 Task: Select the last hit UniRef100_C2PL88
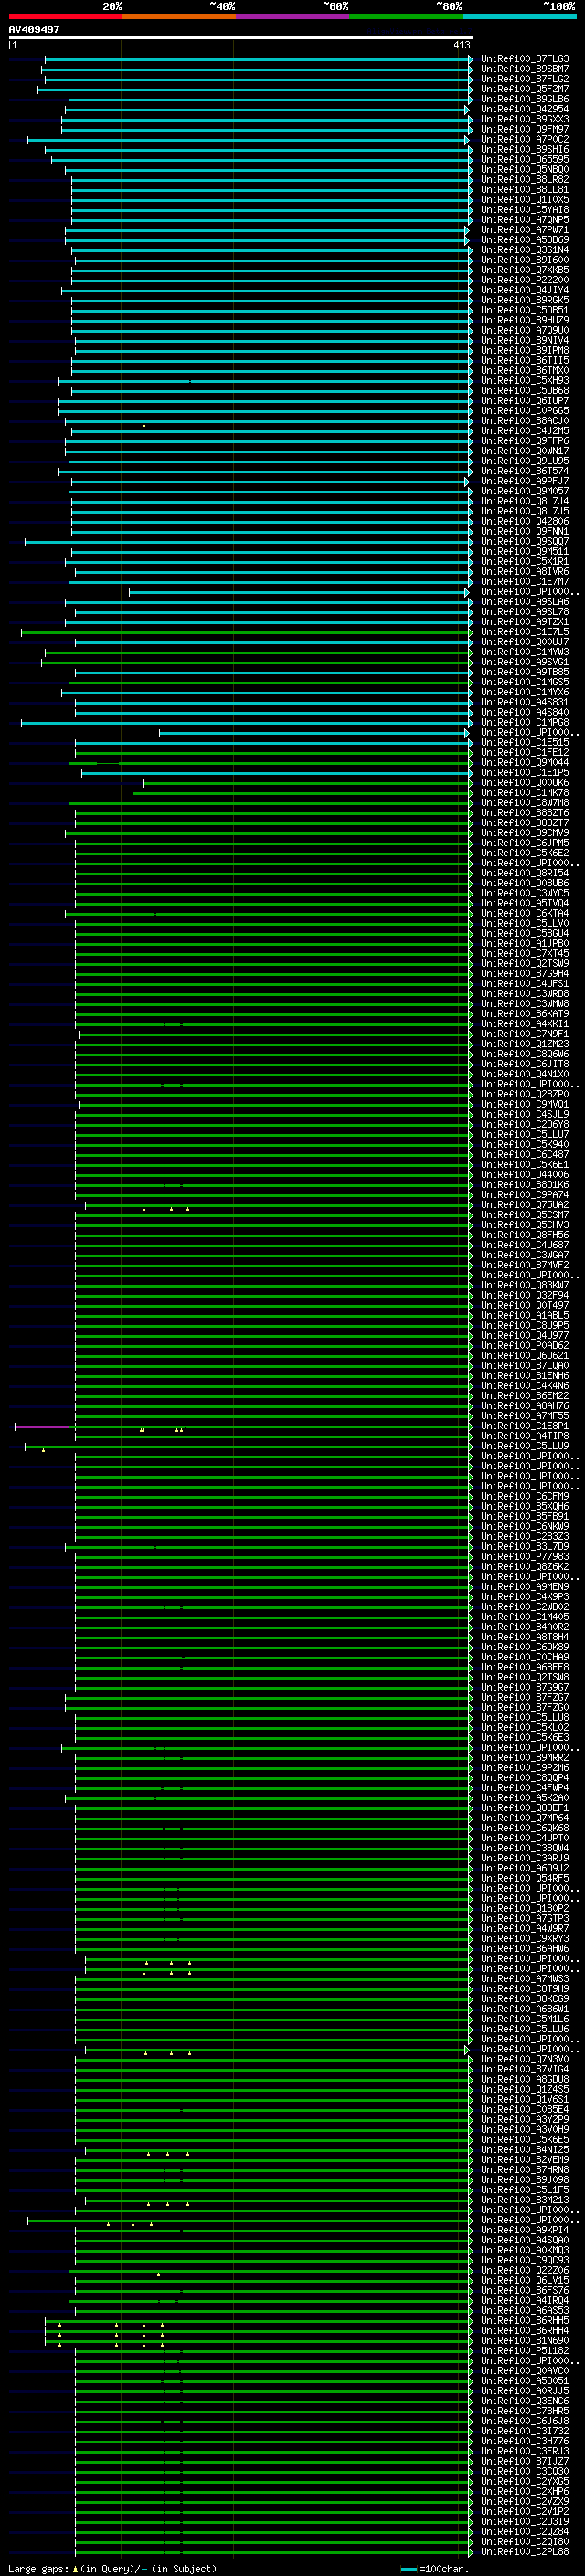(x=525, y=2552)
